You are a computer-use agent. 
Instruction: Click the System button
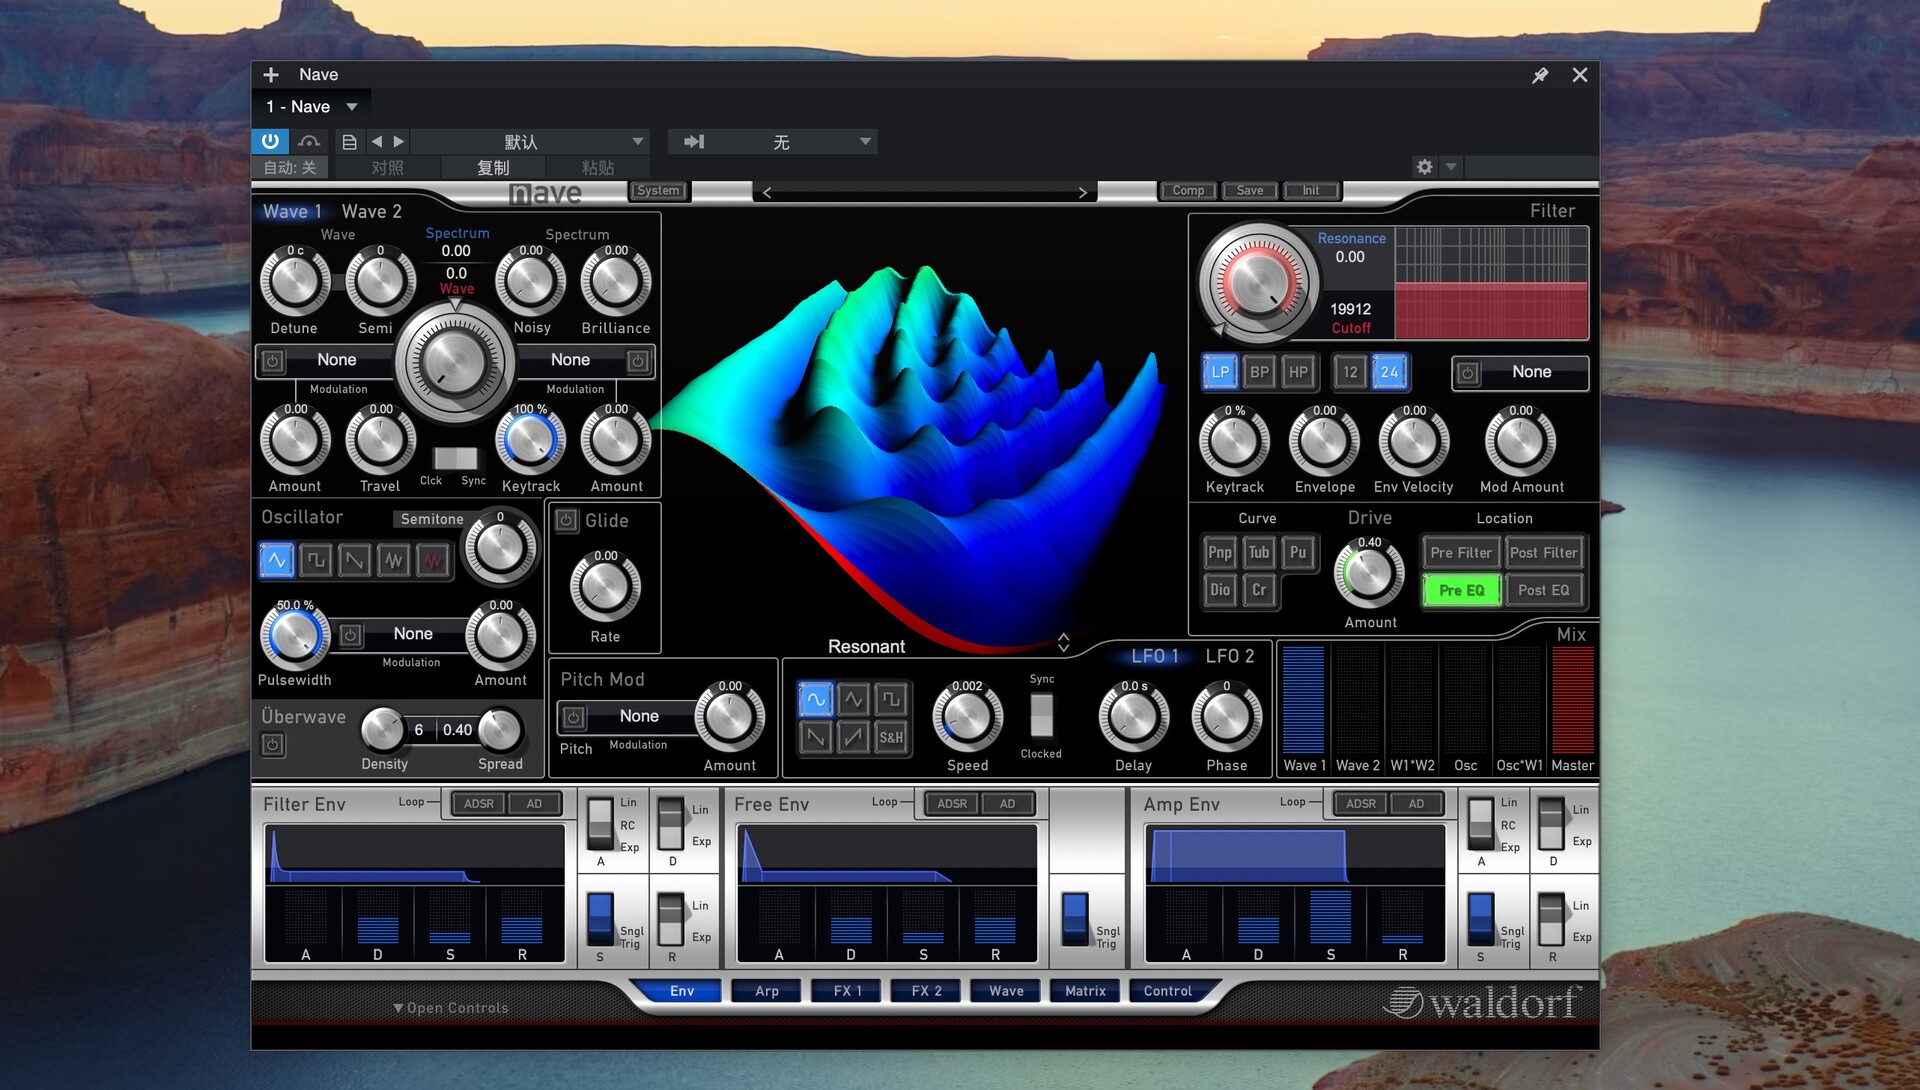658,191
